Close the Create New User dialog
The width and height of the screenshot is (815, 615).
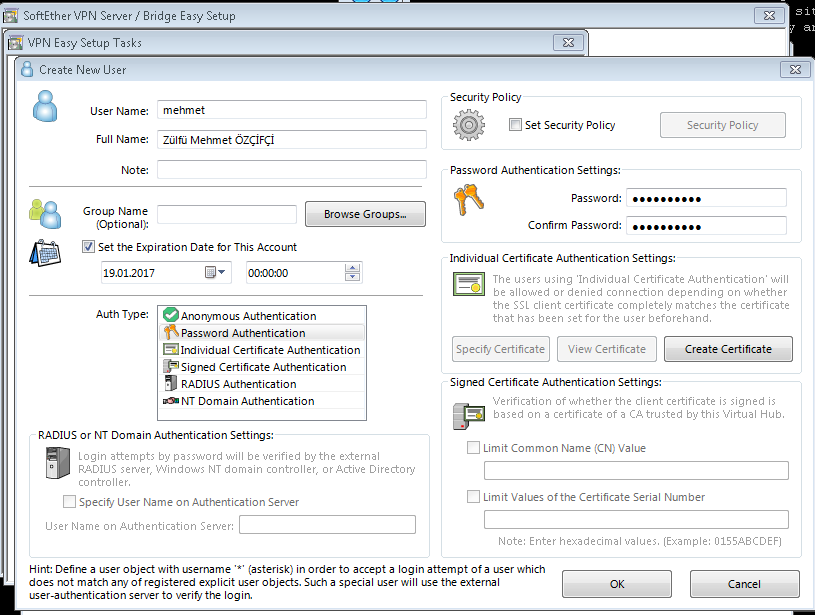[x=795, y=69]
